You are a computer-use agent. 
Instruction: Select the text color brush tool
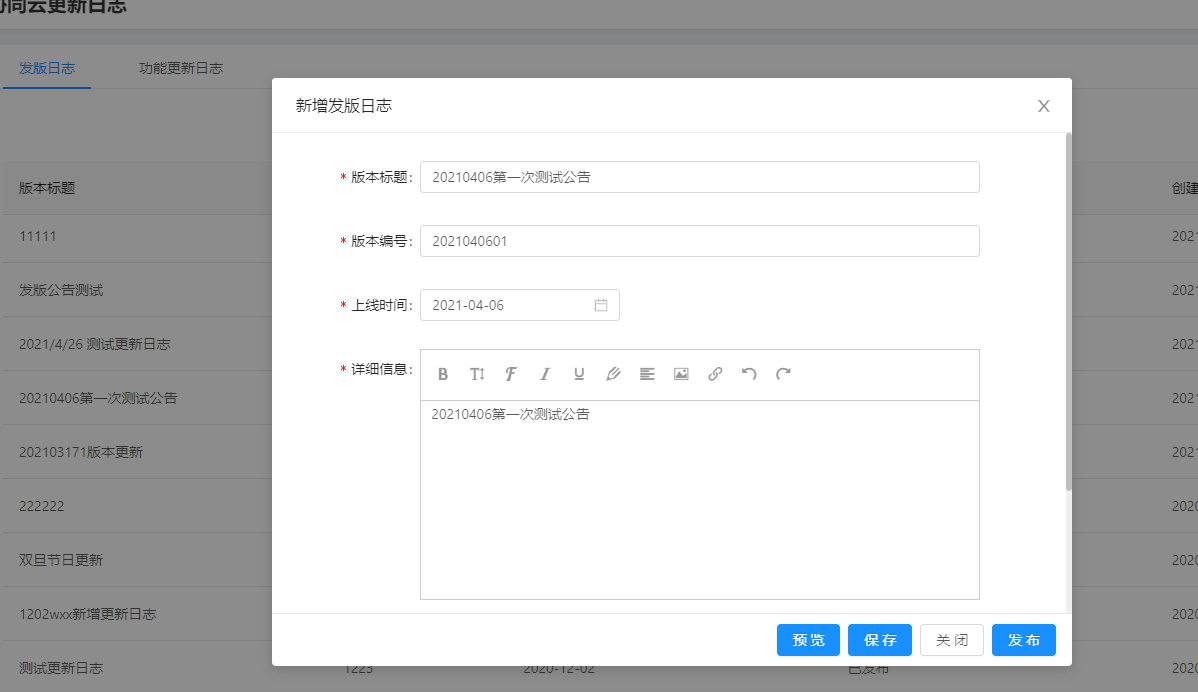click(613, 373)
